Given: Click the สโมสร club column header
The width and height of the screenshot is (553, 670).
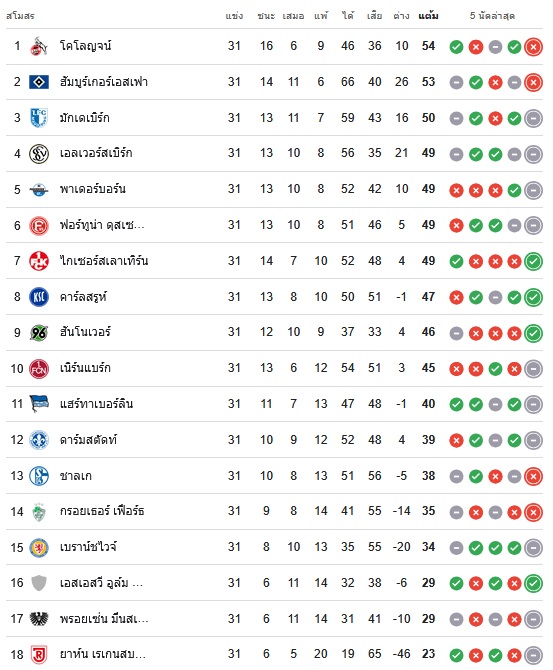Looking at the screenshot, I should [20, 16].
